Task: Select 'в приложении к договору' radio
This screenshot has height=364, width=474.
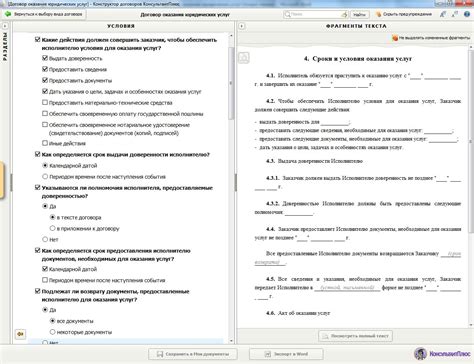Action: (52, 228)
